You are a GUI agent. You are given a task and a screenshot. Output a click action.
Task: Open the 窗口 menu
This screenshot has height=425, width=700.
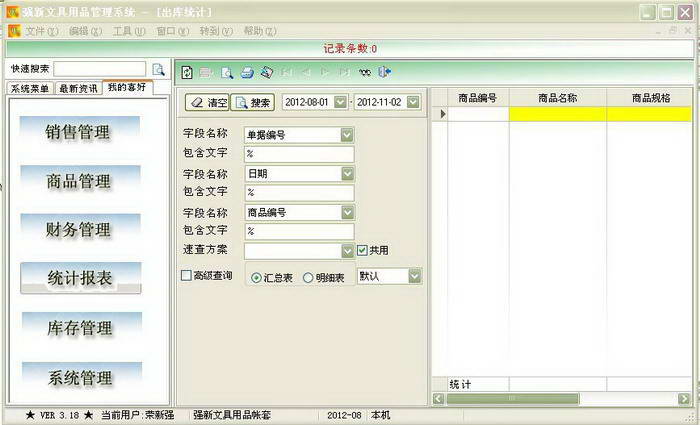coord(172,31)
